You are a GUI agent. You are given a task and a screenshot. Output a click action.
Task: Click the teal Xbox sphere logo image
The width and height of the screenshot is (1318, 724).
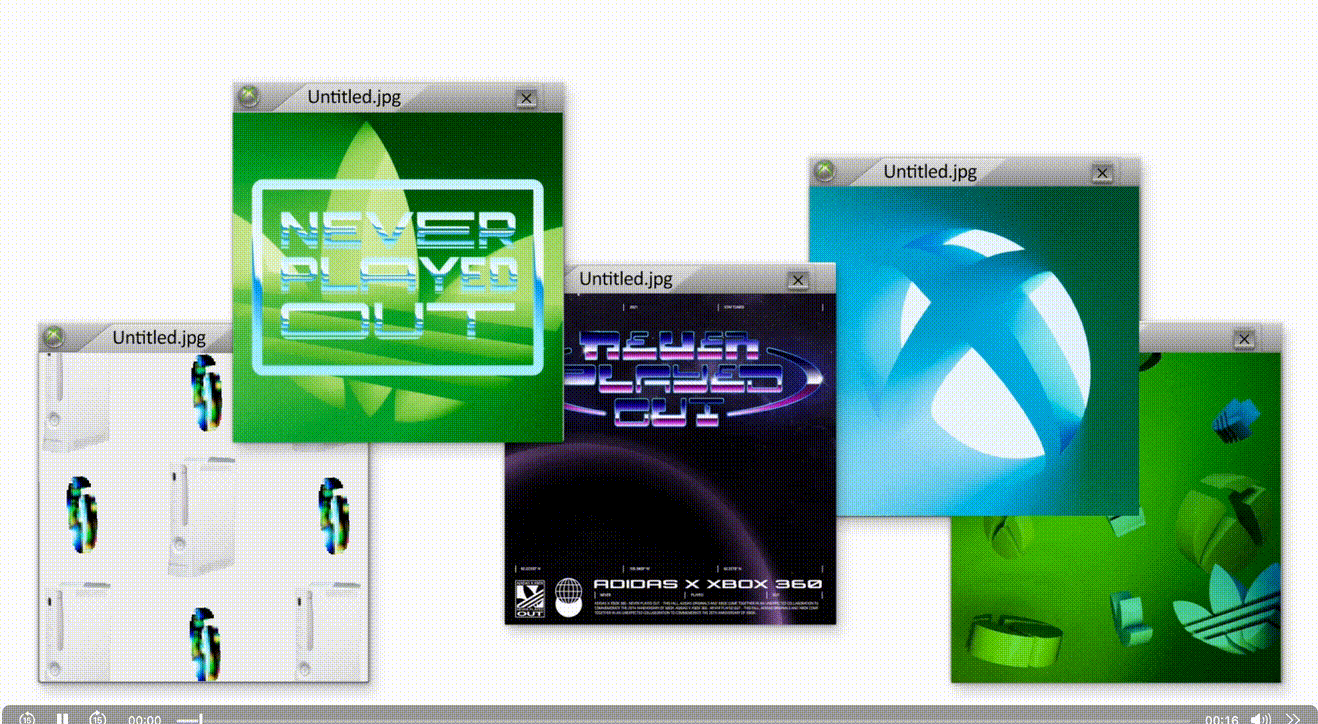pos(974,351)
